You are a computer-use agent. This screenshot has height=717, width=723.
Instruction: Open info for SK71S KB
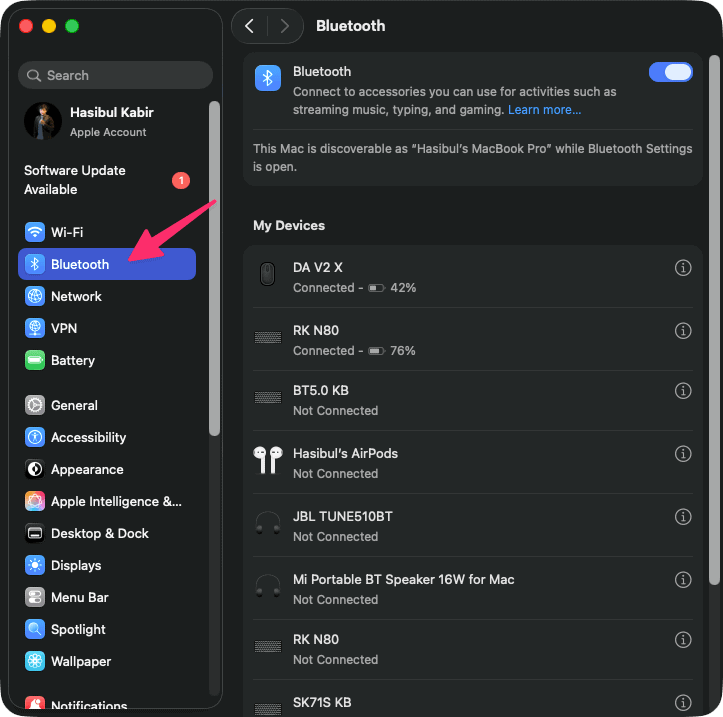[x=683, y=703]
